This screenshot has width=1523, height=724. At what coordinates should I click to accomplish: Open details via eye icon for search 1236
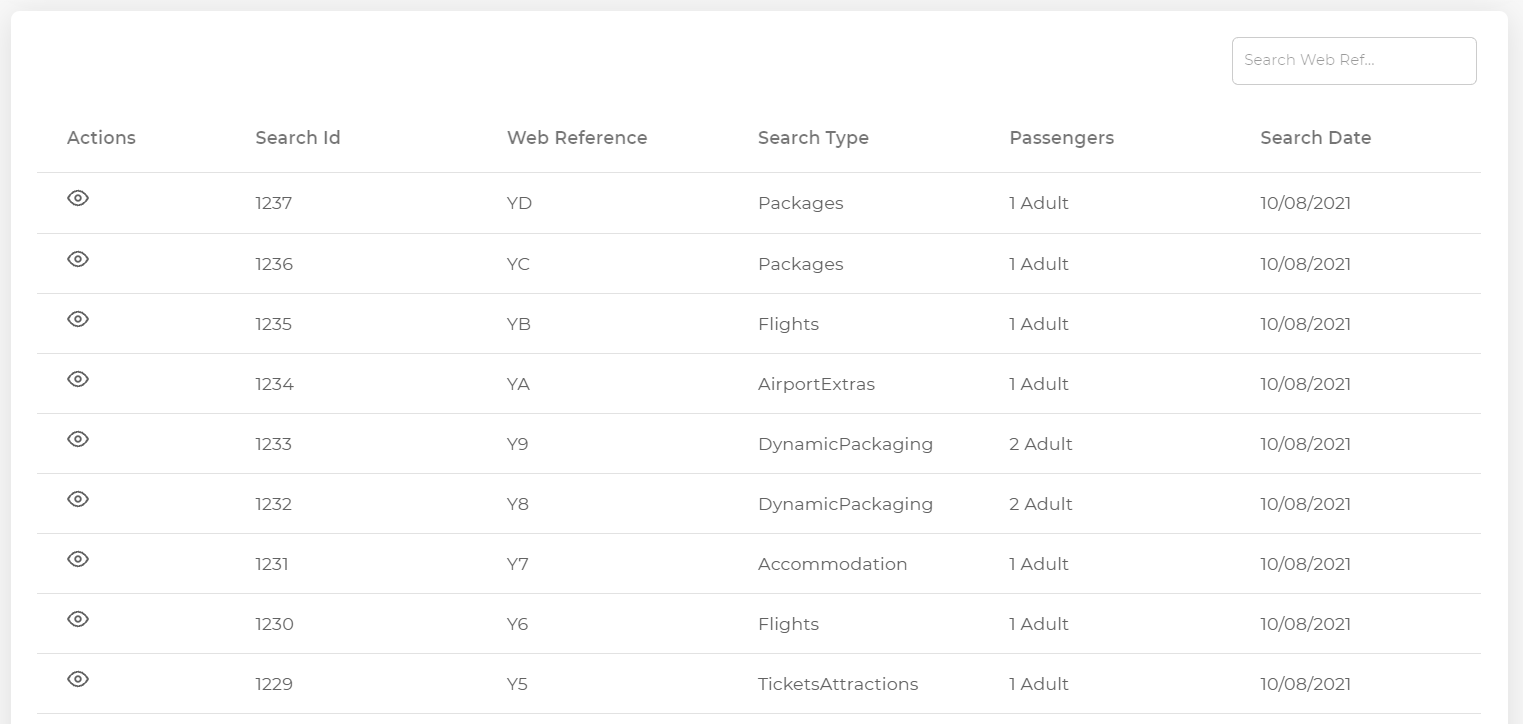(x=78, y=259)
